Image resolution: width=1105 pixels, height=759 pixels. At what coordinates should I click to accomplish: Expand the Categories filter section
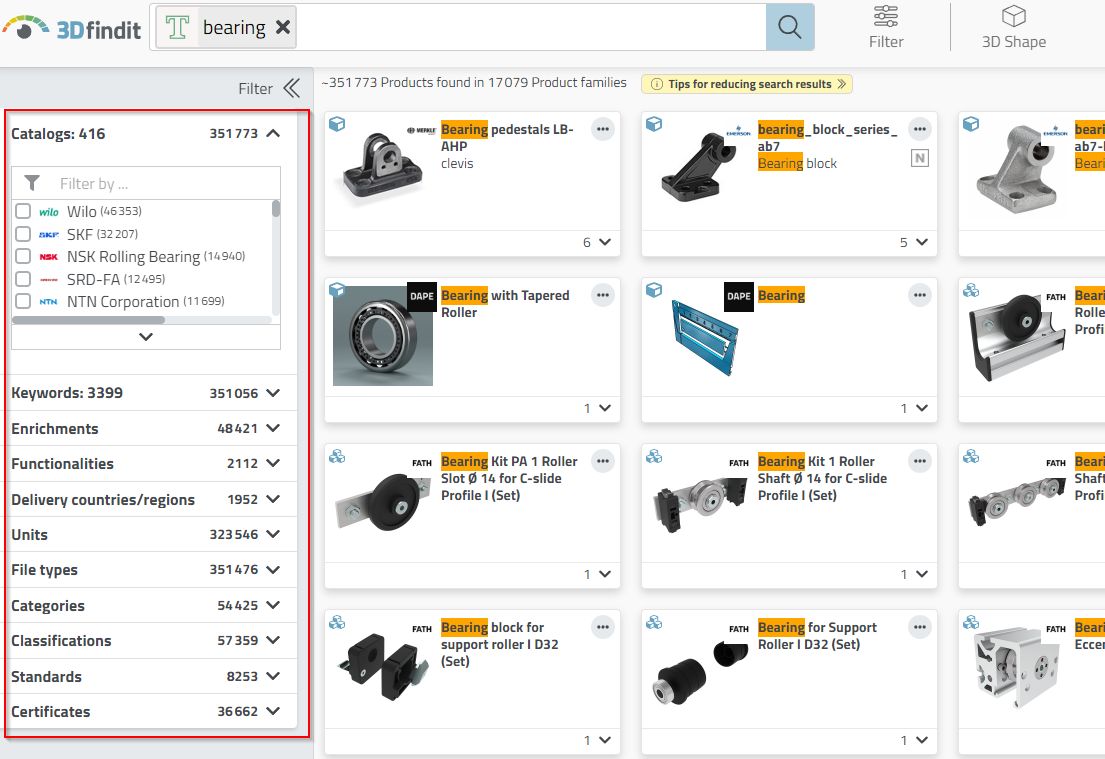click(273, 605)
